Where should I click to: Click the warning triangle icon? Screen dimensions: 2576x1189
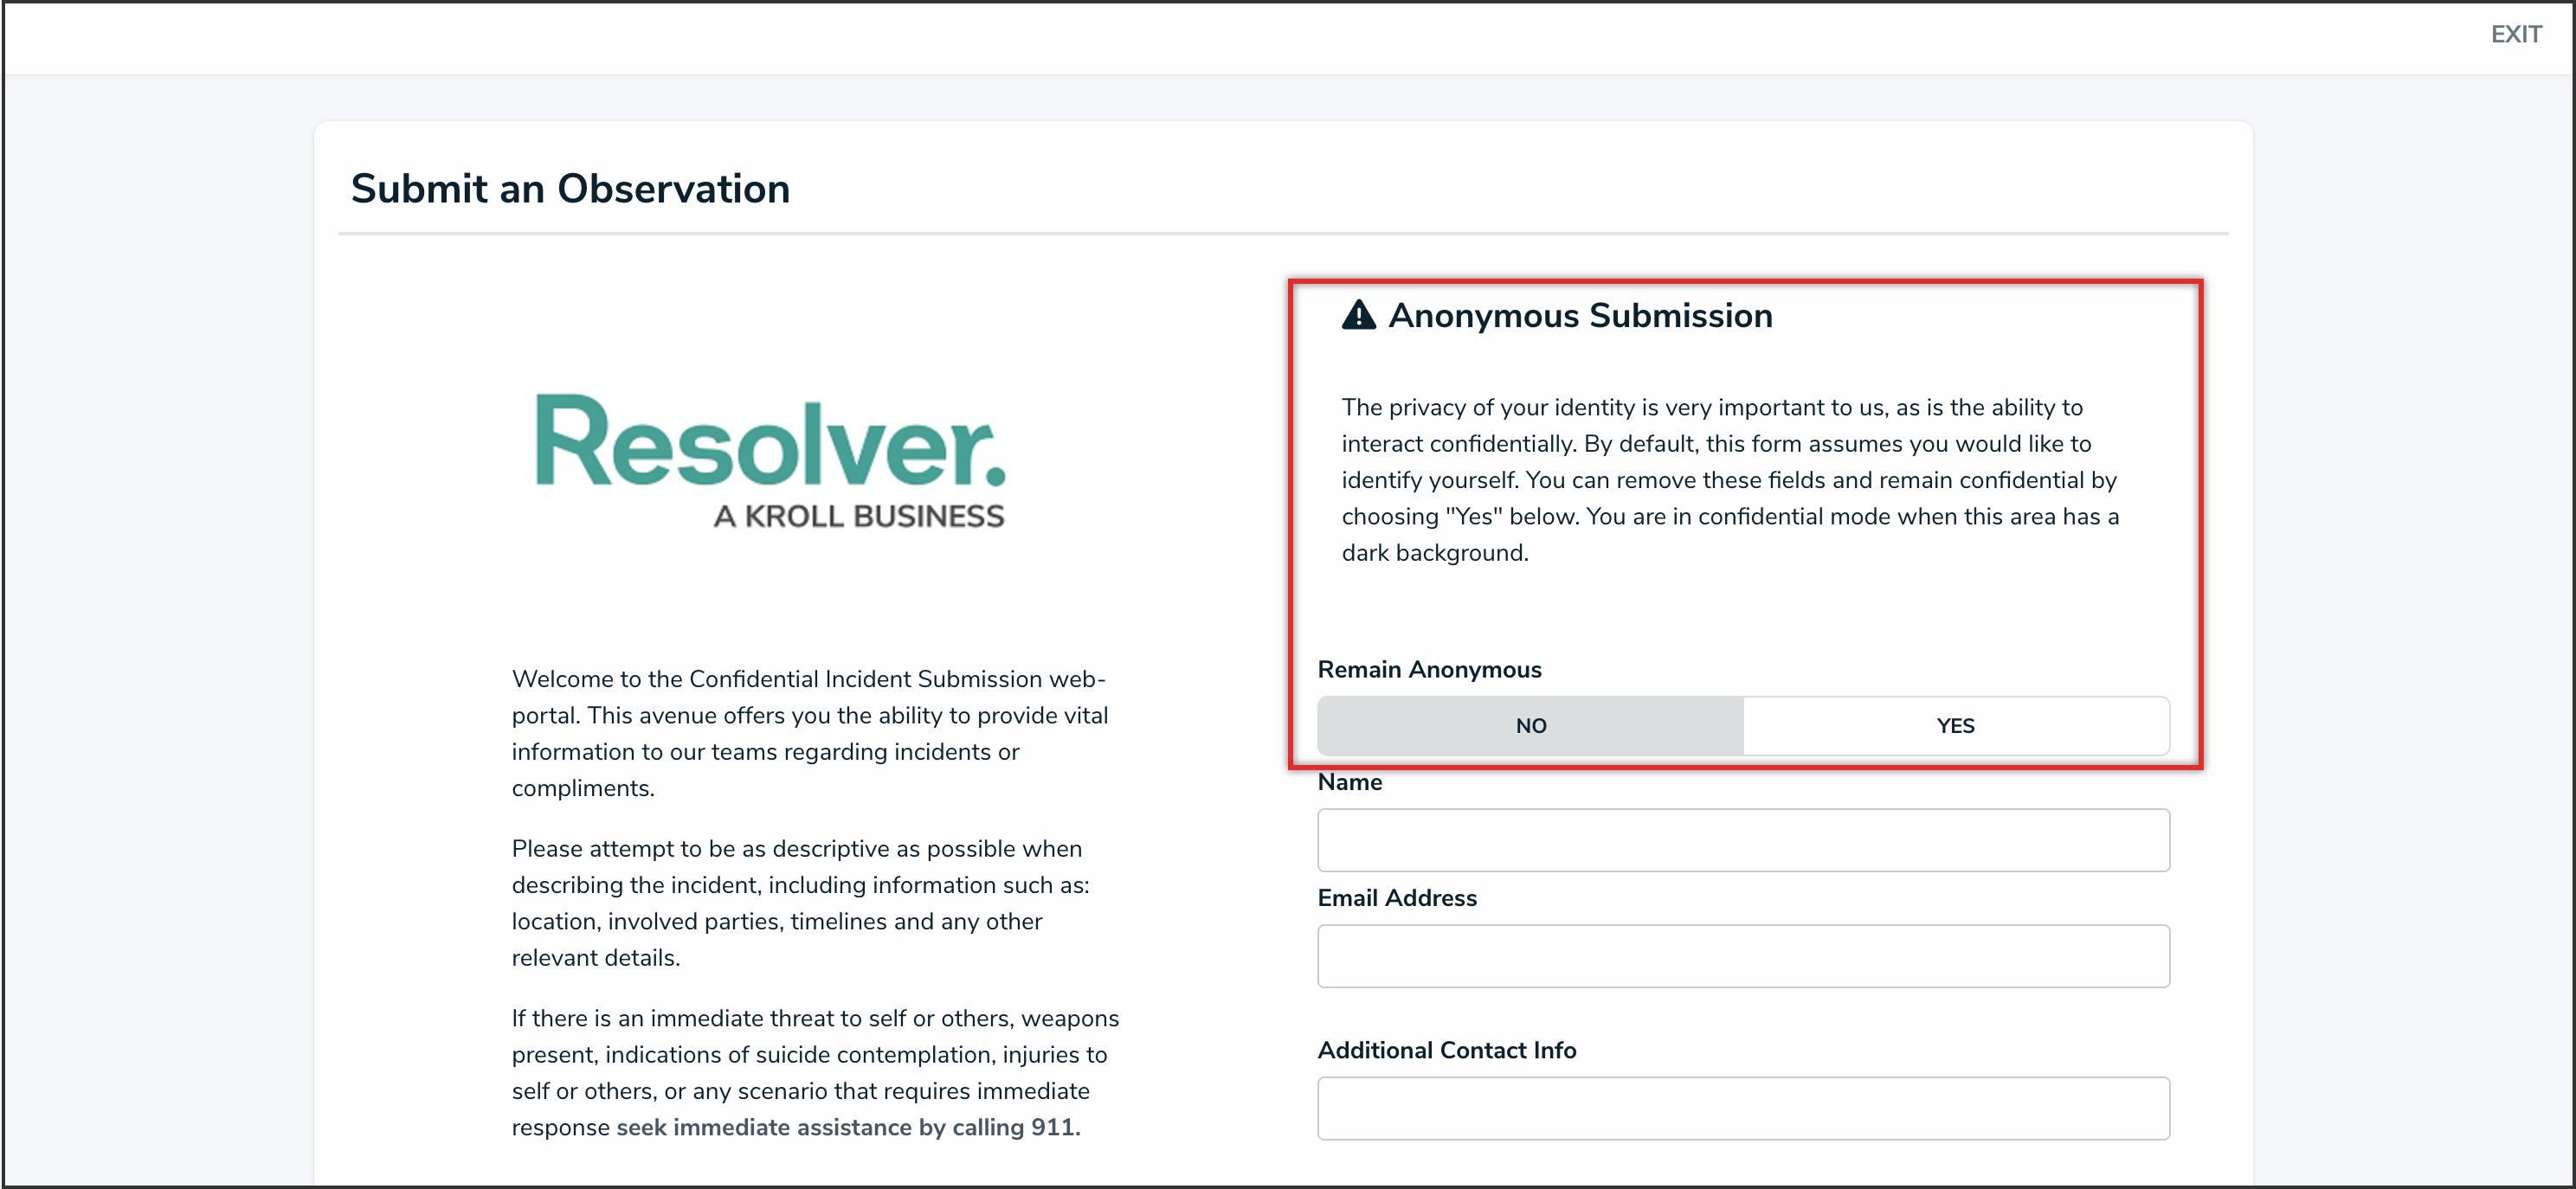[x=1358, y=315]
